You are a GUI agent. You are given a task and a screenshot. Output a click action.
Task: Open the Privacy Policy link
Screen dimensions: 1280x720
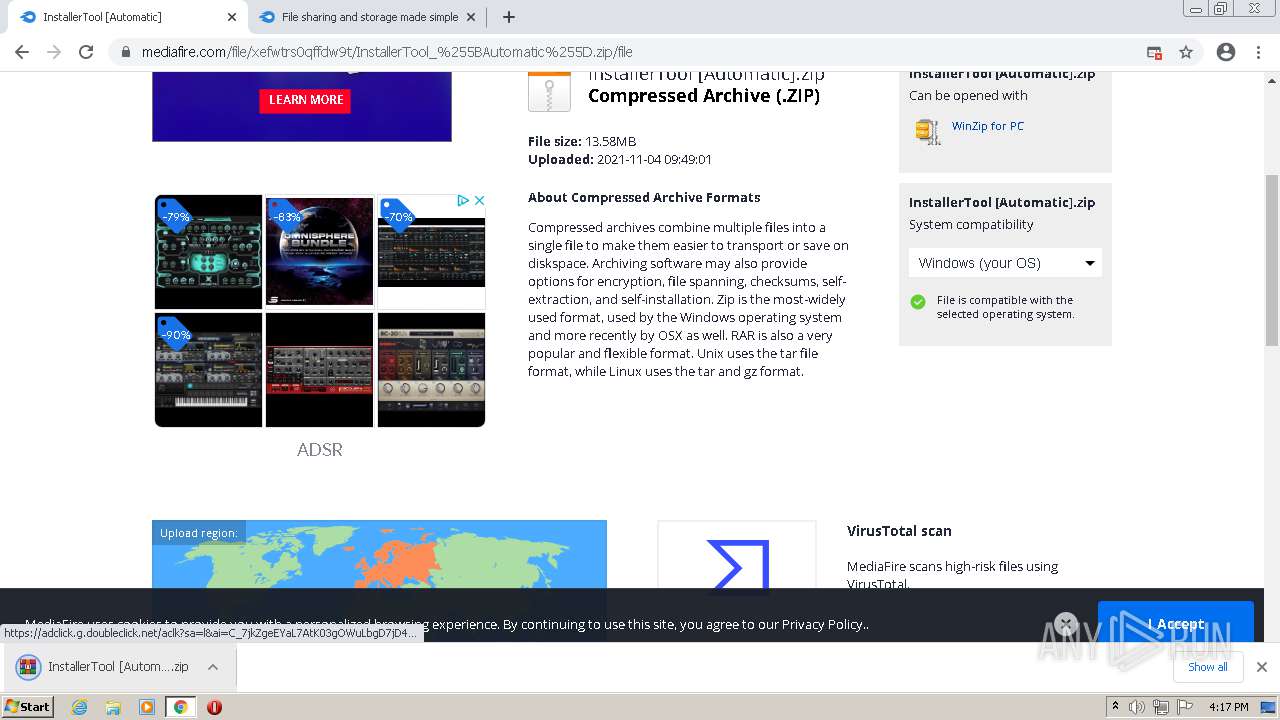(x=822, y=624)
